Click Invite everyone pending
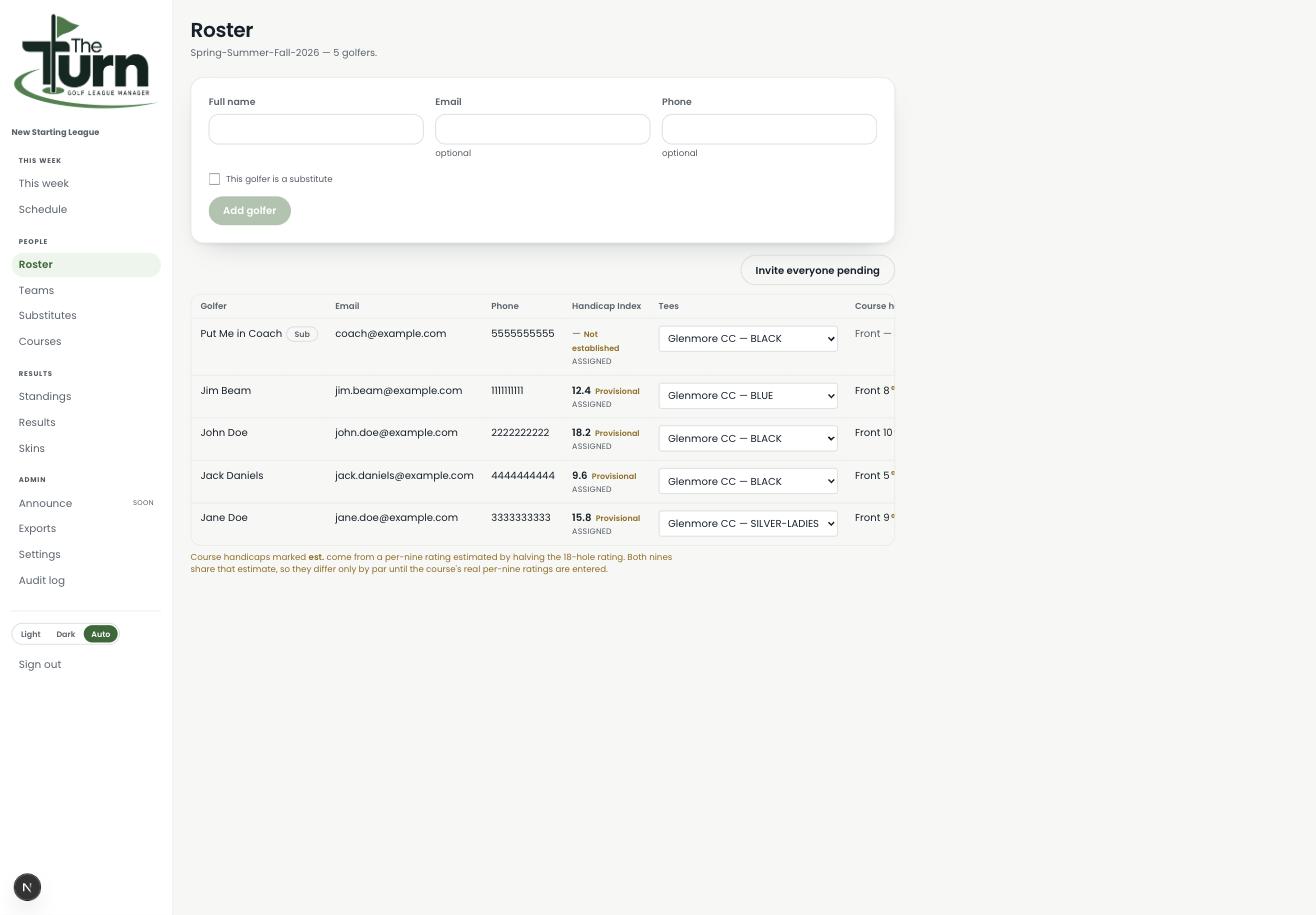Screen dimensions: 1316x915 (x=817, y=270)
